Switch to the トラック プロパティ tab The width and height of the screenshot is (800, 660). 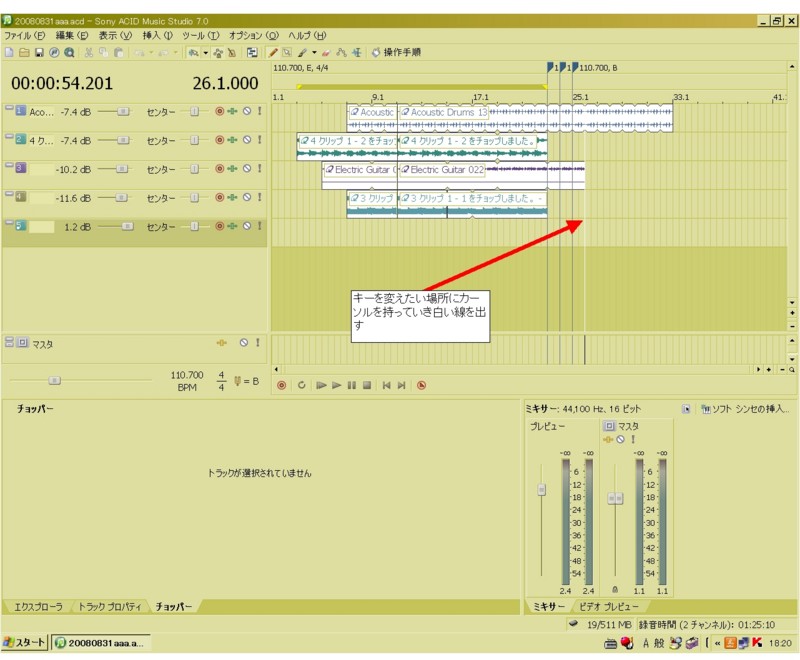click(x=109, y=607)
